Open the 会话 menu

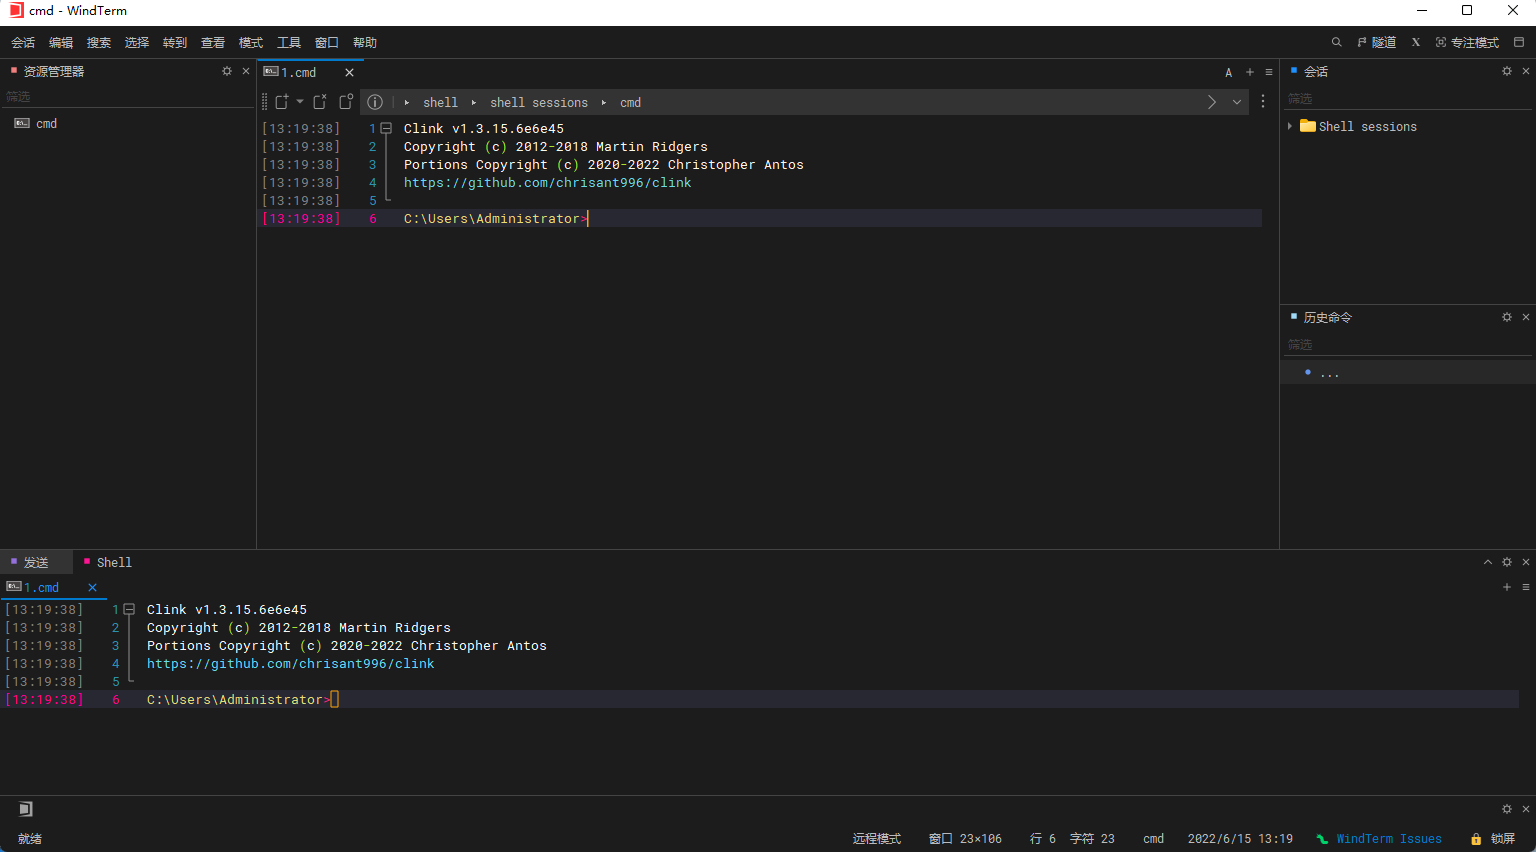coord(23,42)
